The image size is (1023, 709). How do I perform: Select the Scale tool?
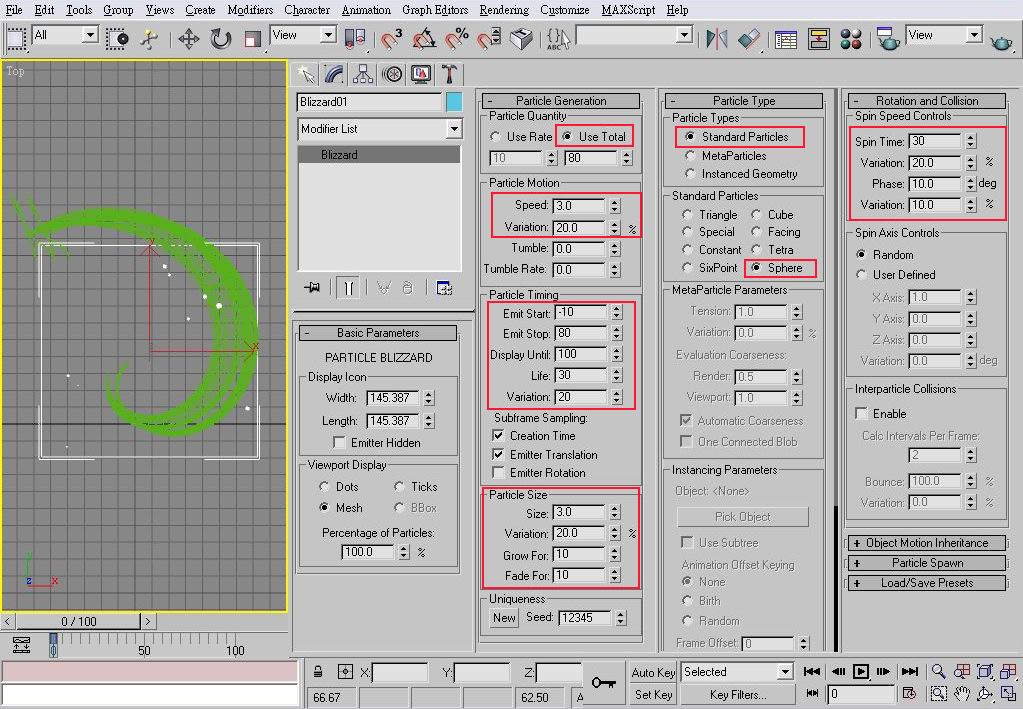point(252,39)
